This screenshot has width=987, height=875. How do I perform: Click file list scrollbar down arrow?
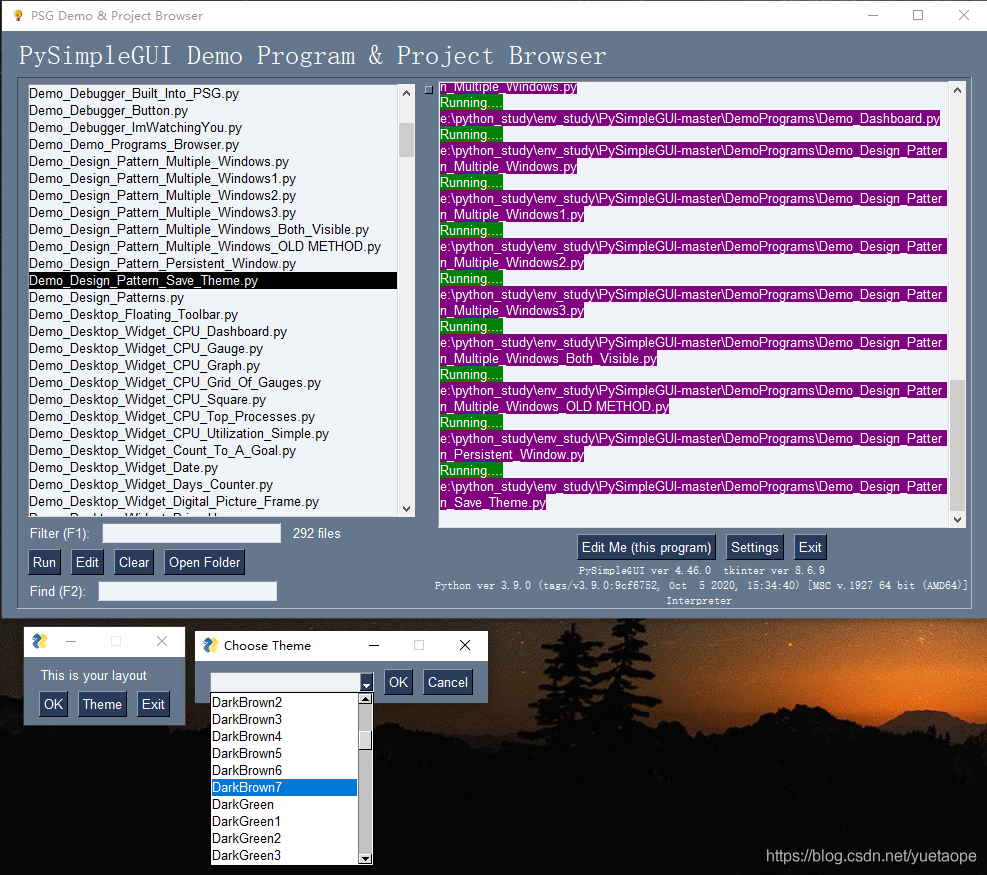pyautogui.click(x=407, y=509)
